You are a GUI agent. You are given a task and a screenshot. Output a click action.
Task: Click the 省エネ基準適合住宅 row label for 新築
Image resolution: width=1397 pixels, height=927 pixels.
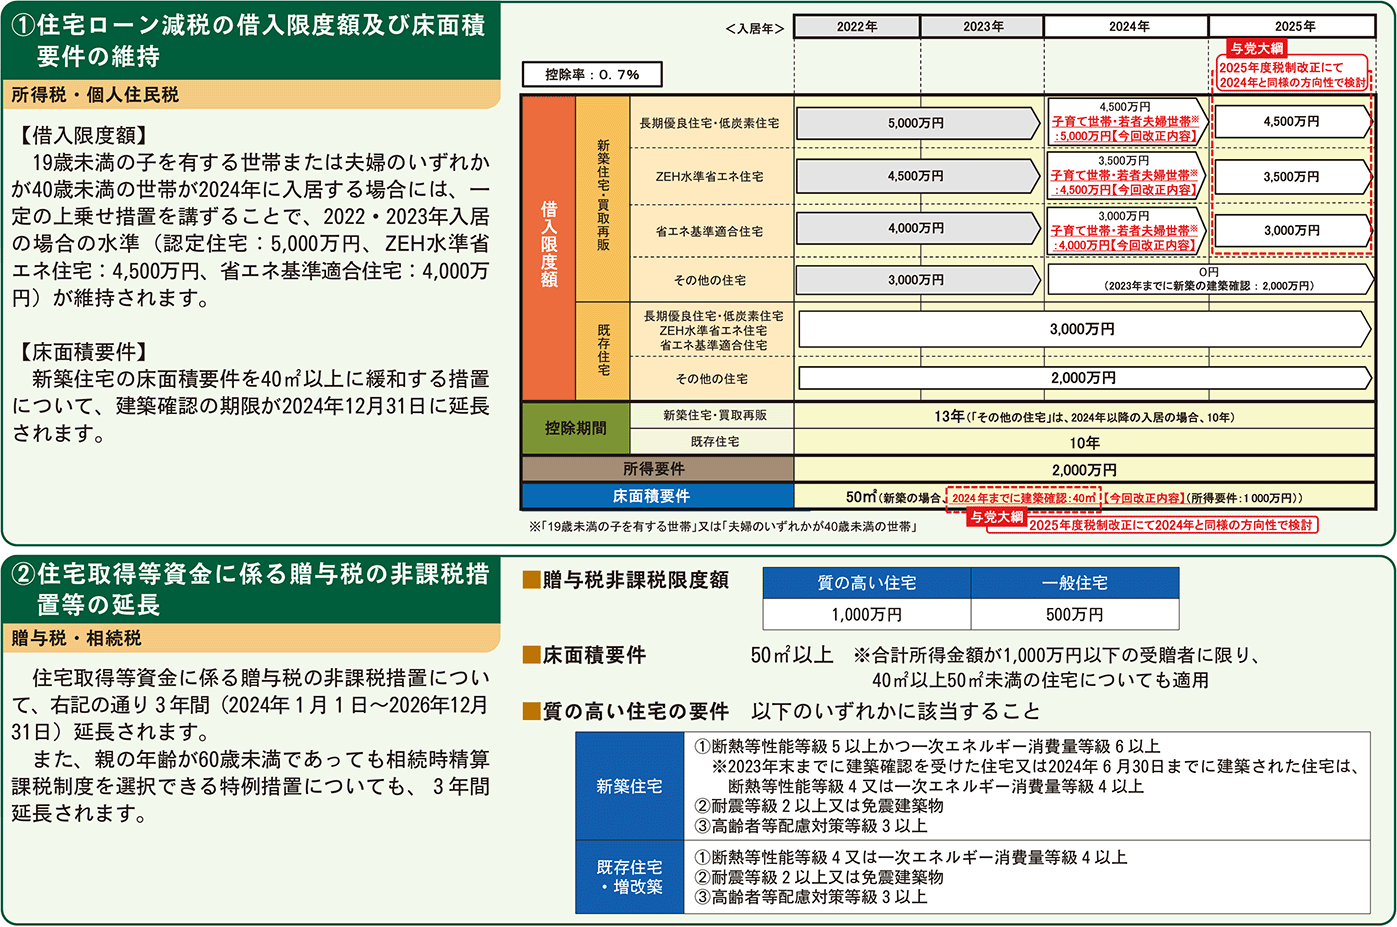coord(709,231)
